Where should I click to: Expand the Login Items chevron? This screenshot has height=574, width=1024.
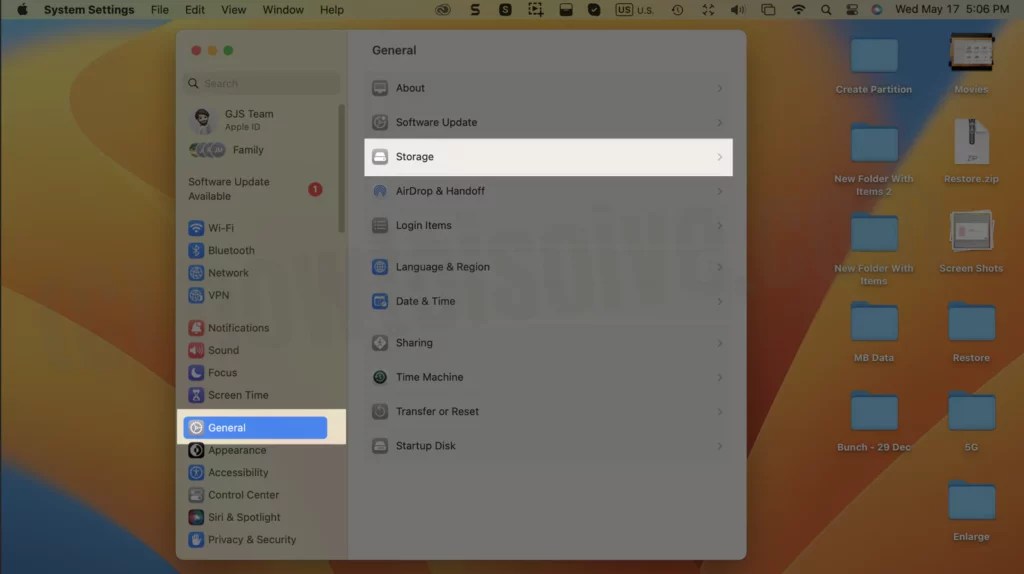(720, 225)
